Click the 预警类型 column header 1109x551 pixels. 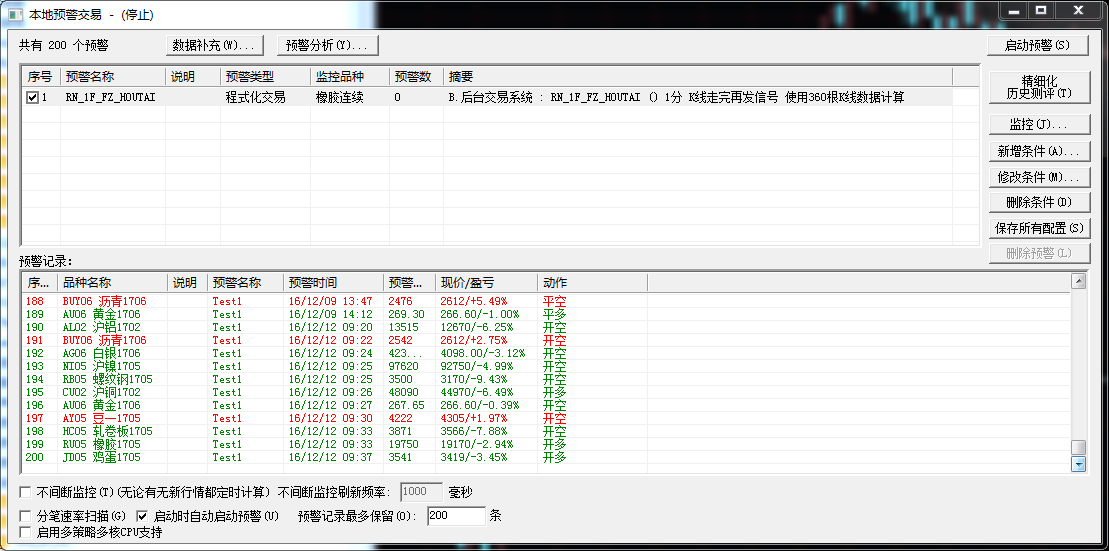point(265,76)
